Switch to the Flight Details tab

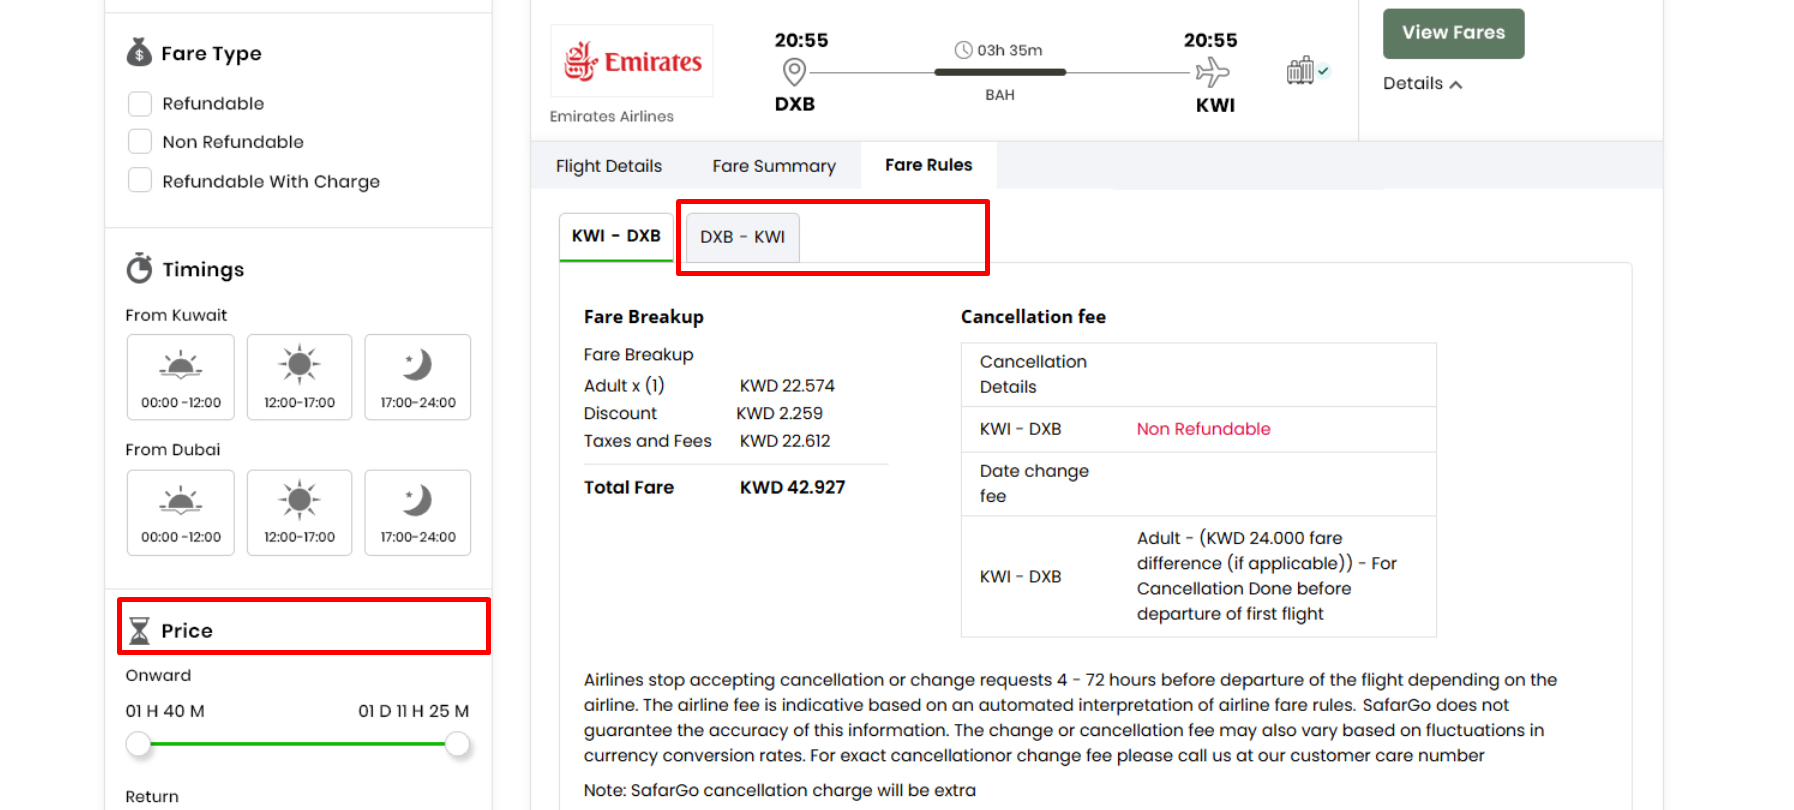(608, 166)
